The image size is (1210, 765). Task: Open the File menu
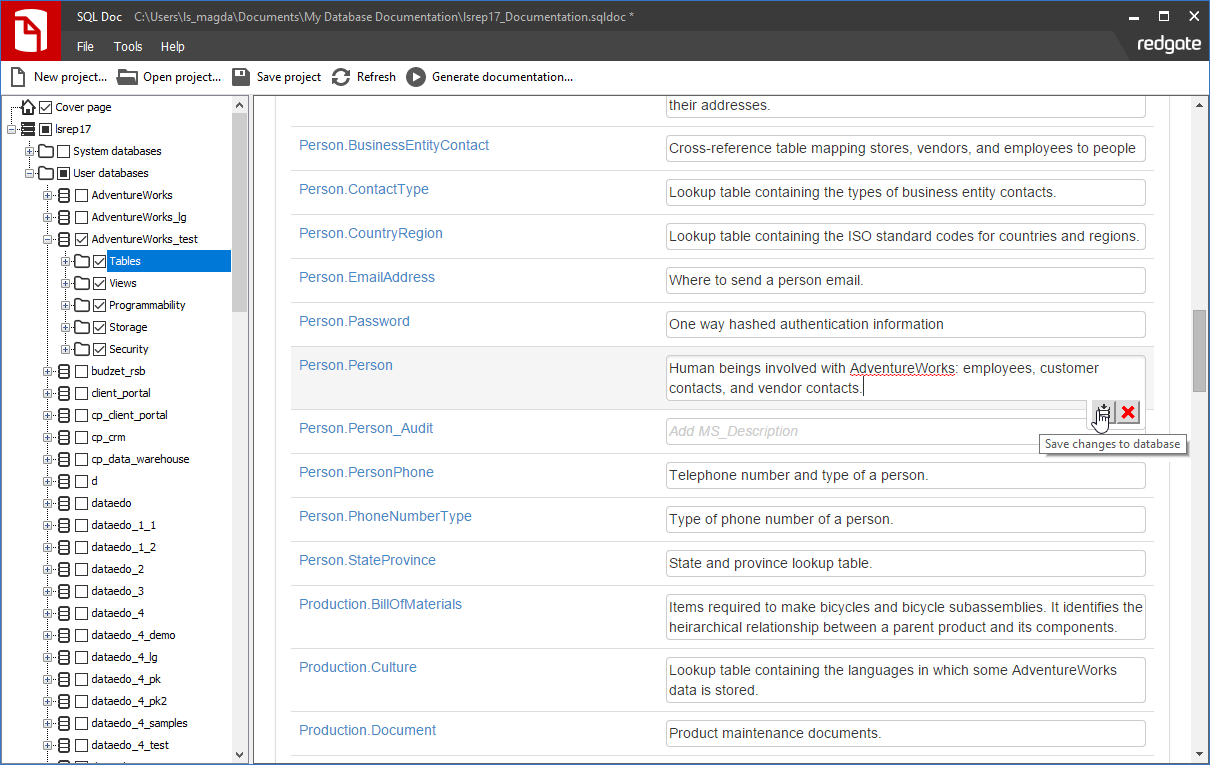[x=85, y=47]
